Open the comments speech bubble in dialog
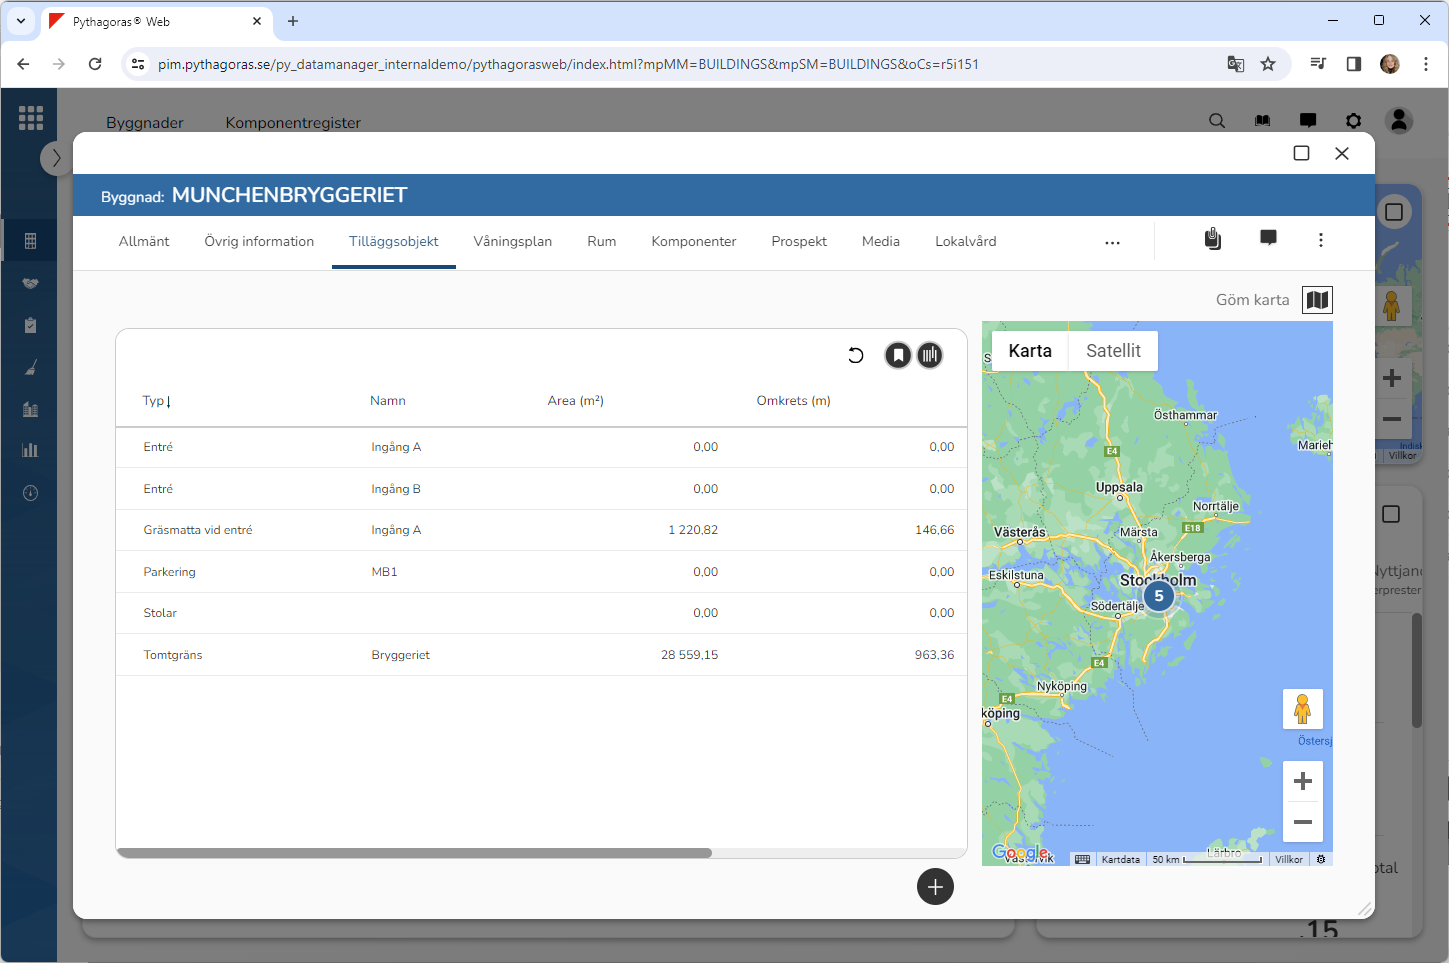 1268,238
